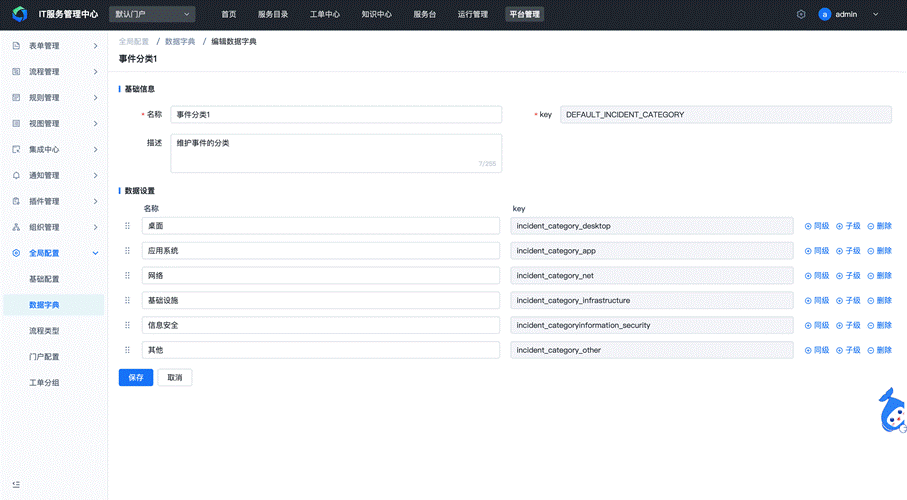This screenshot has width=907, height=500.
Task: Grab the drag handle for 桌面 row
Action: pos(127,226)
